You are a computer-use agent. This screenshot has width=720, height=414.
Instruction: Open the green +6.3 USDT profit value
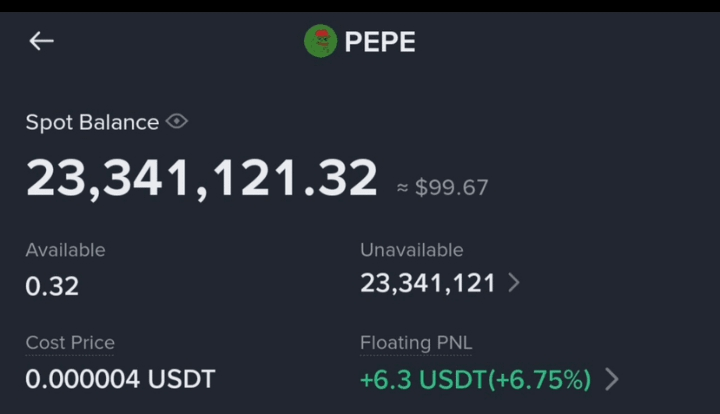point(423,380)
